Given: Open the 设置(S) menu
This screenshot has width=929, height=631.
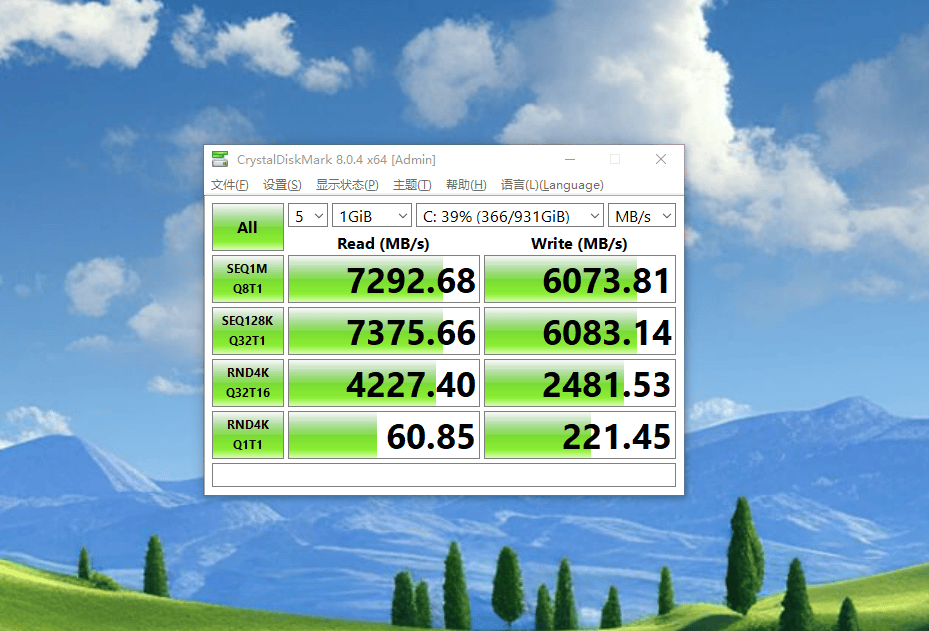Looking at the screenshot, I should [282, 185].
